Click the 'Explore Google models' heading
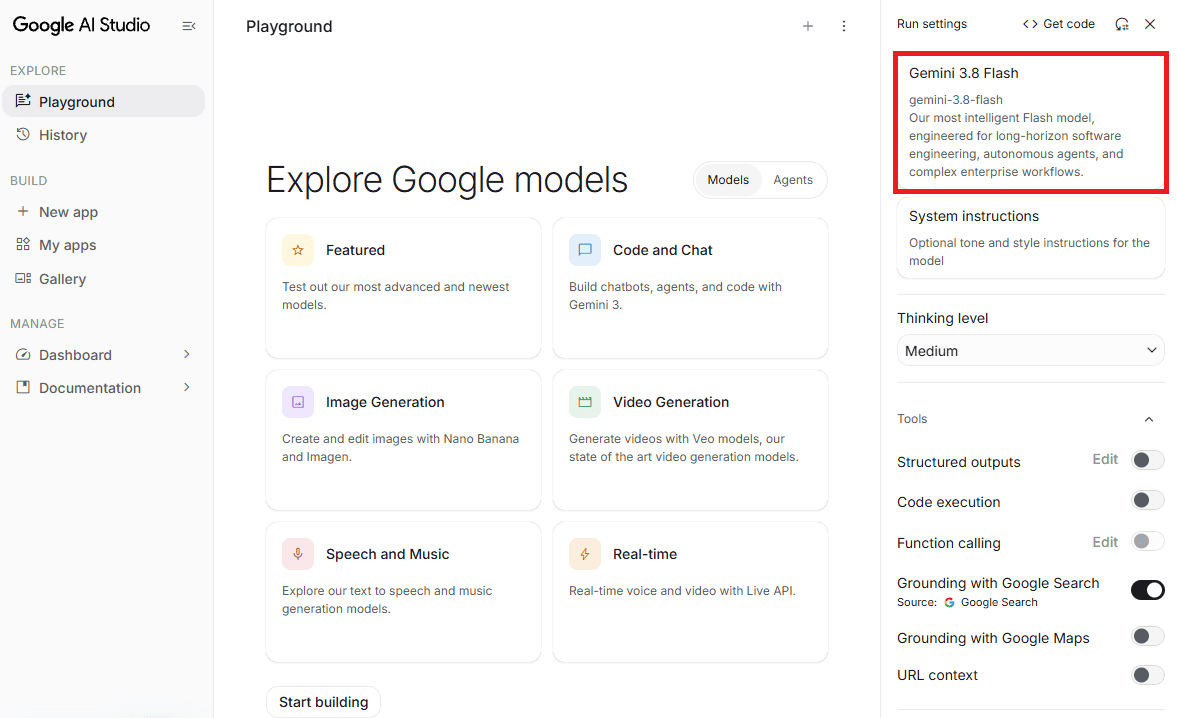Viewport: 1177px width, 718px height. tap(447, 180)
